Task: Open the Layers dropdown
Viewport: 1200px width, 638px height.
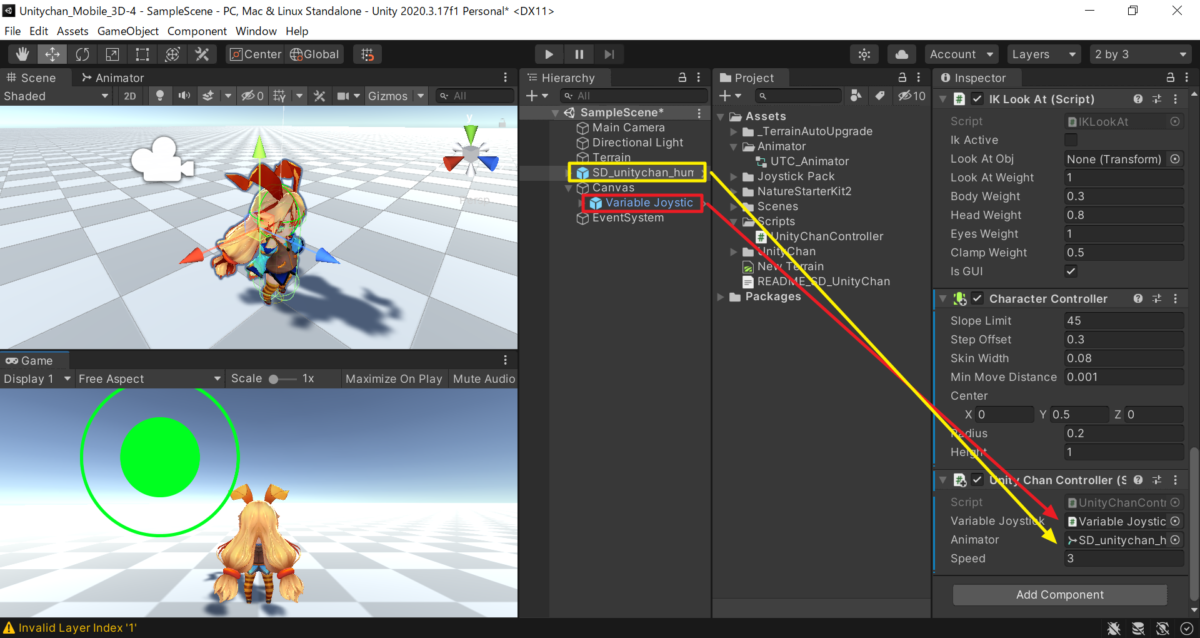Action: (x=1044, y=54)
